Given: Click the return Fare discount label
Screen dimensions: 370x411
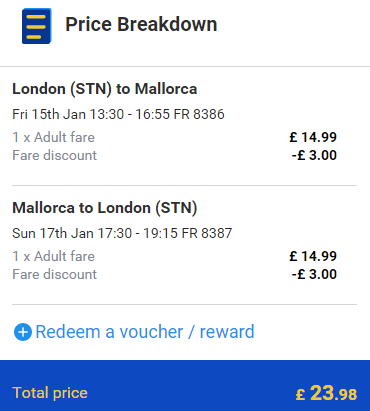Looking at the screenshot, I should click(55, 274).
